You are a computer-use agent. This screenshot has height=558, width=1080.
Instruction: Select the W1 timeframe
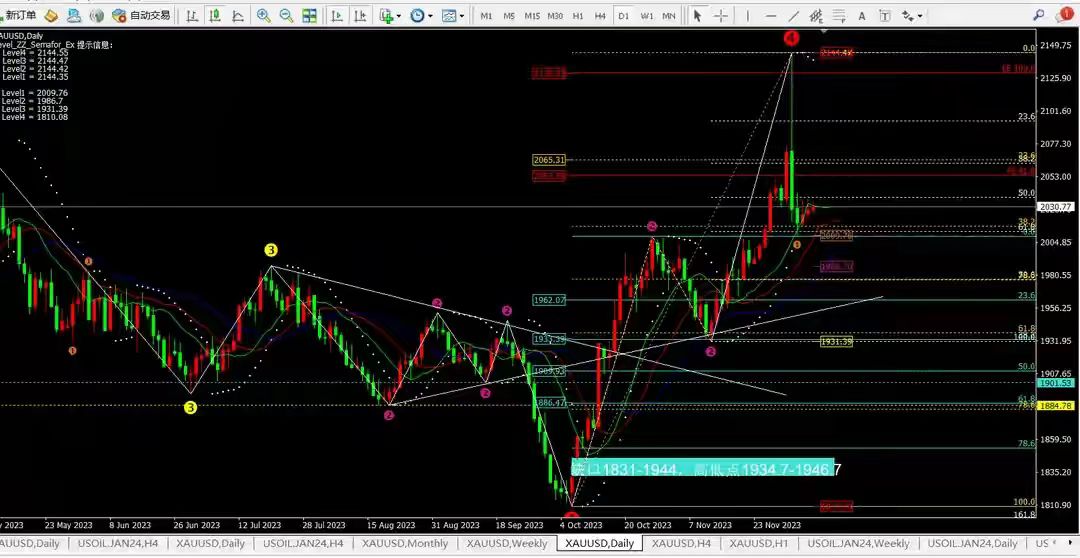646,16
